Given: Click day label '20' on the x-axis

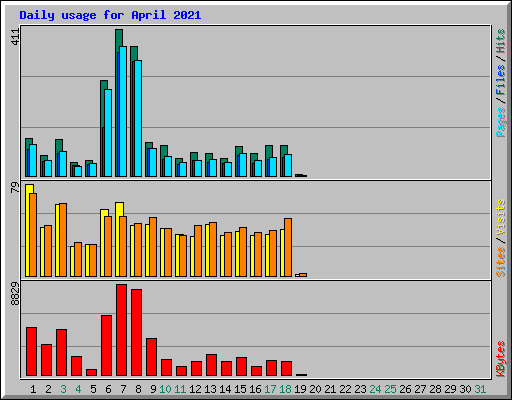Looking at the screenshot, I should pyautogui.click(x=315, y=389).
